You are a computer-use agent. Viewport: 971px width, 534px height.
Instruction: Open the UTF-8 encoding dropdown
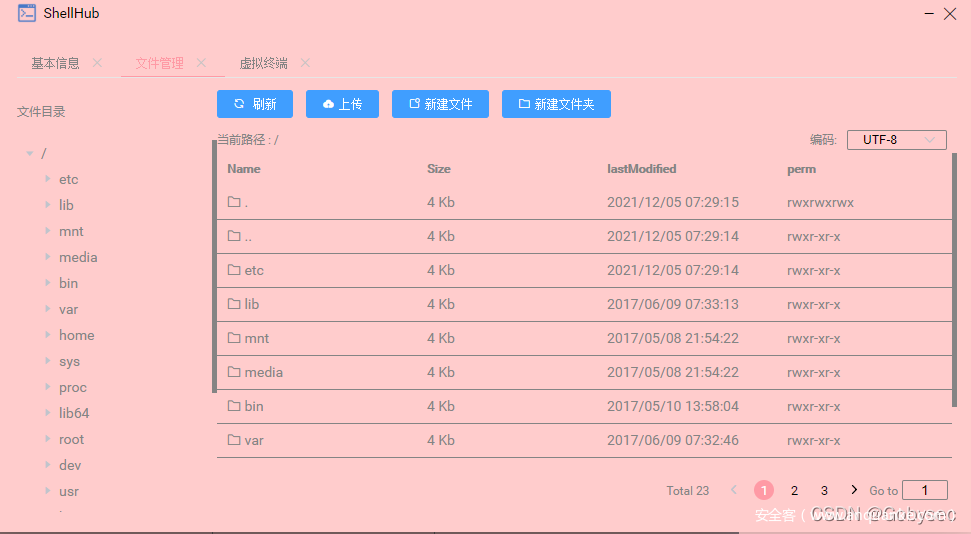point(896,140)
